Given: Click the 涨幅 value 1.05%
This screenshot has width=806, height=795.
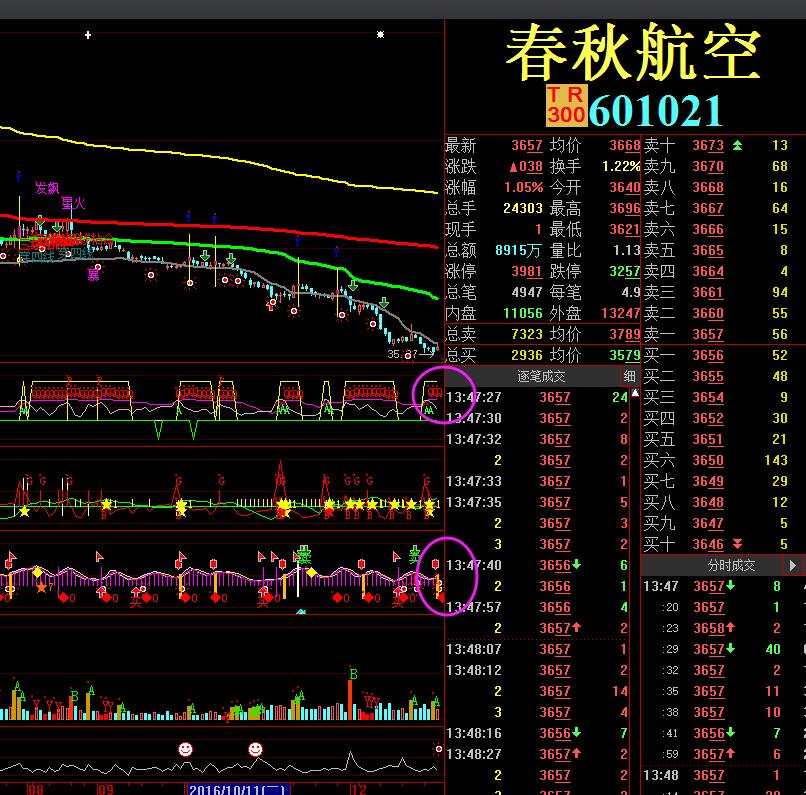Looking at the screenshot, I should tap(523, 188).
